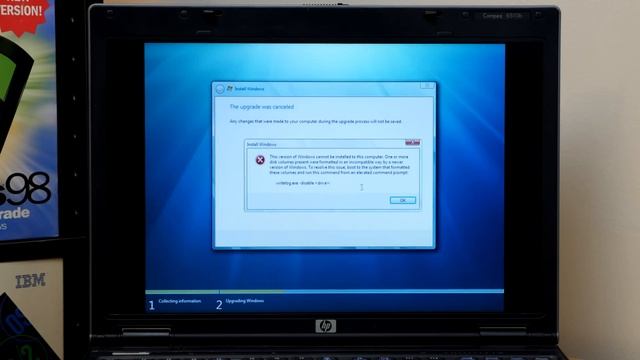Click the back arrow in Install Windows
Viewport: 640px width, 360px height.
(220, 89)
